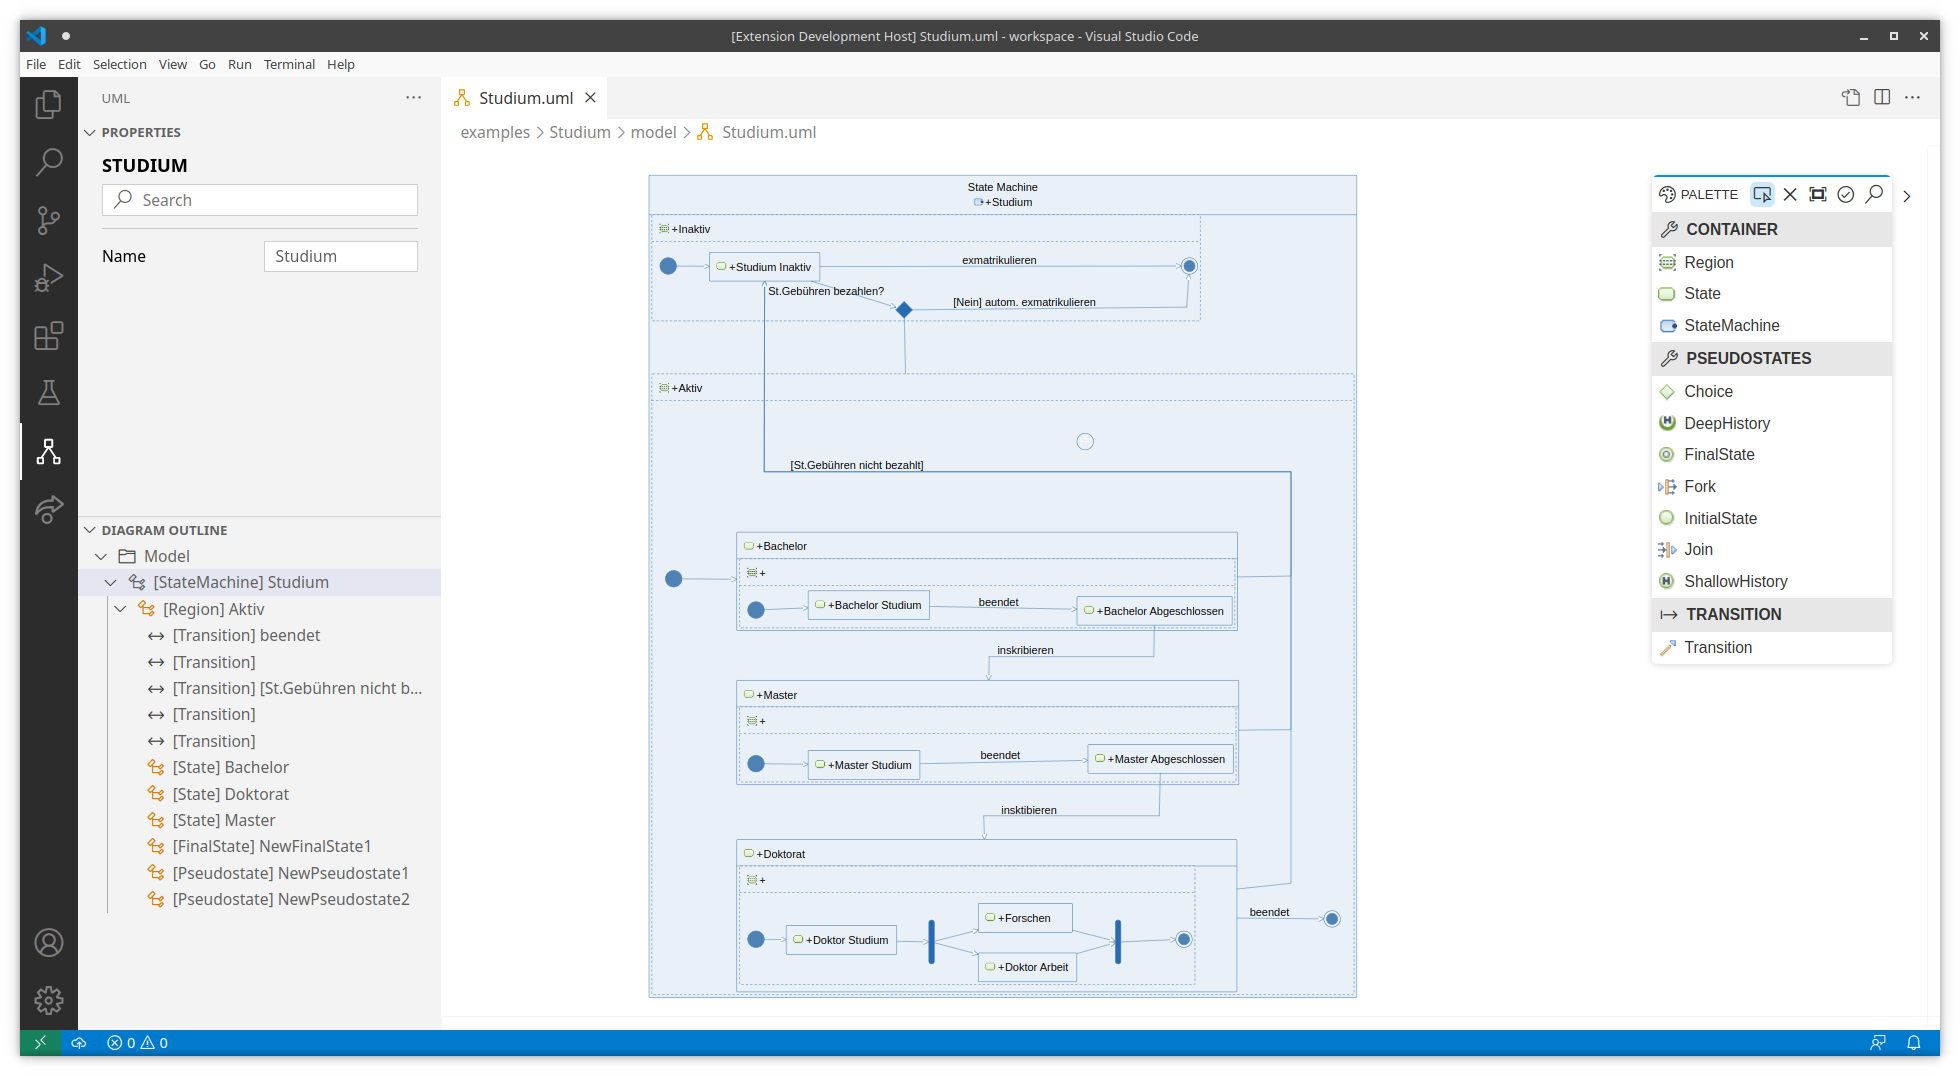Edit the Name field containing Studium
The width and height of the screenshot is (1960, 1076).
coord(341,256)
